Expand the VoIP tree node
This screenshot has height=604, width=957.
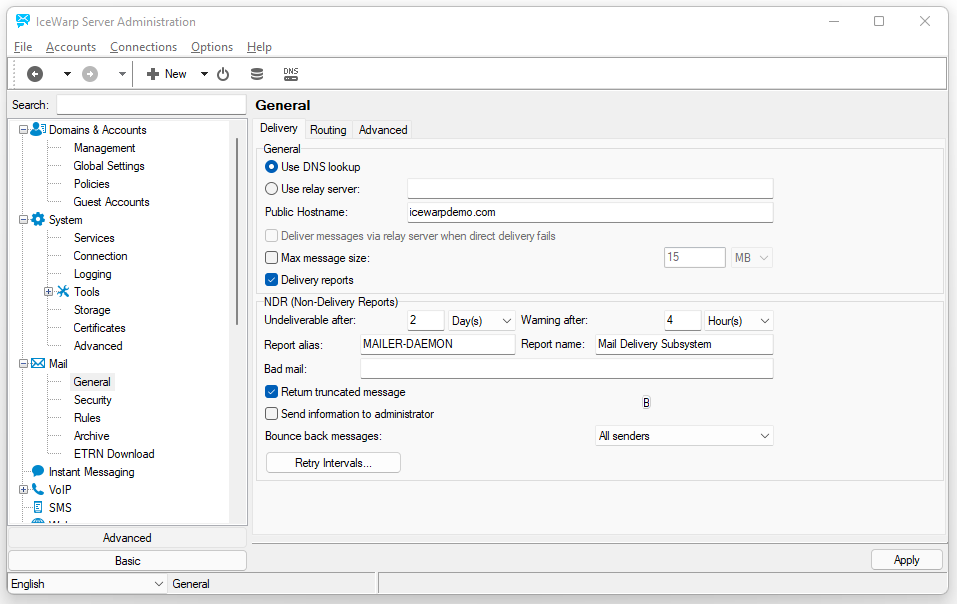click(23, 489)
